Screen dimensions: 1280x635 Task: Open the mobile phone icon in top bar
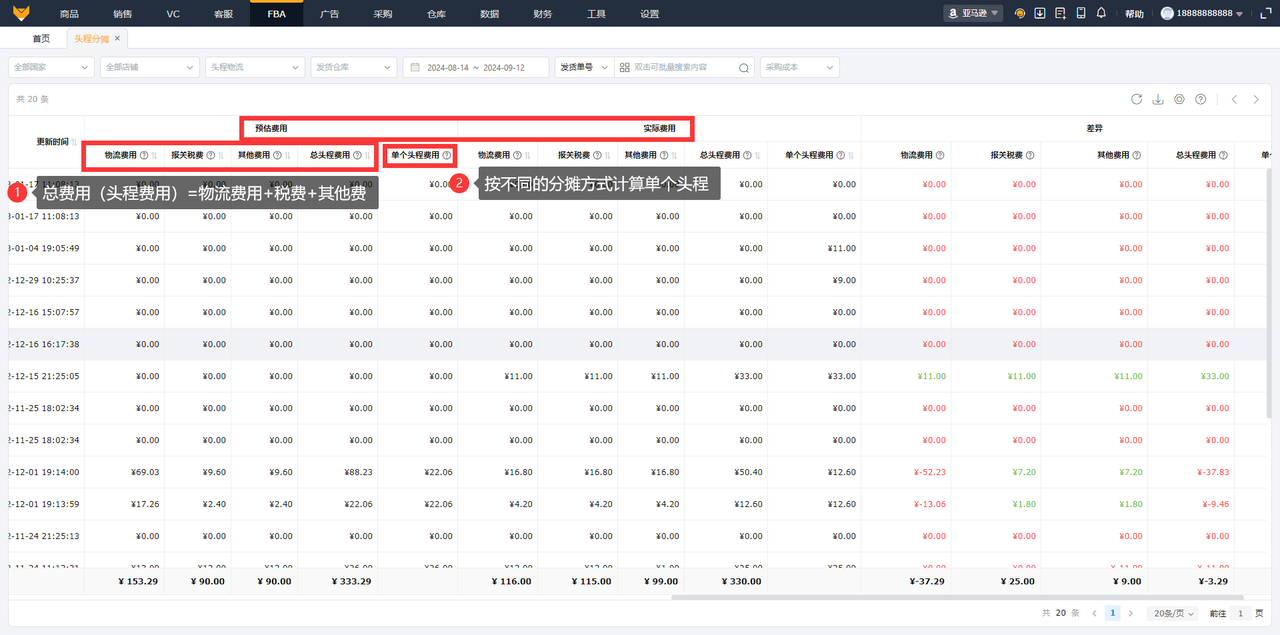click(1081, 14)
